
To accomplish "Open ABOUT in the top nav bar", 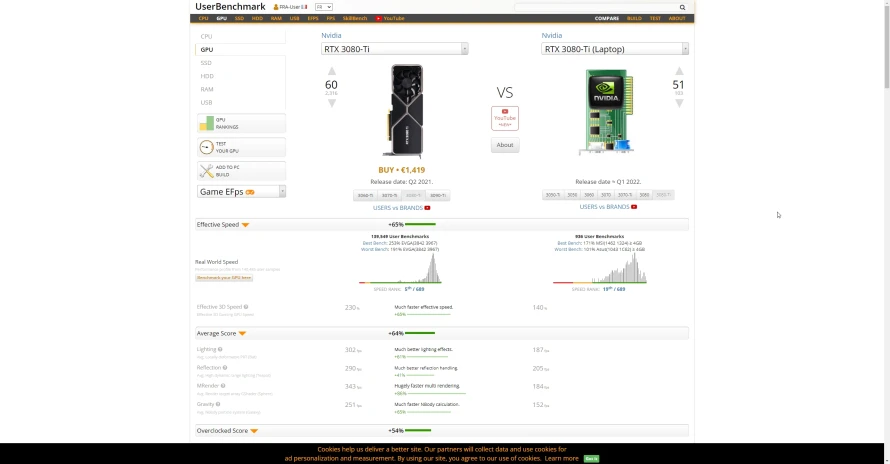I will coord(677,18).
